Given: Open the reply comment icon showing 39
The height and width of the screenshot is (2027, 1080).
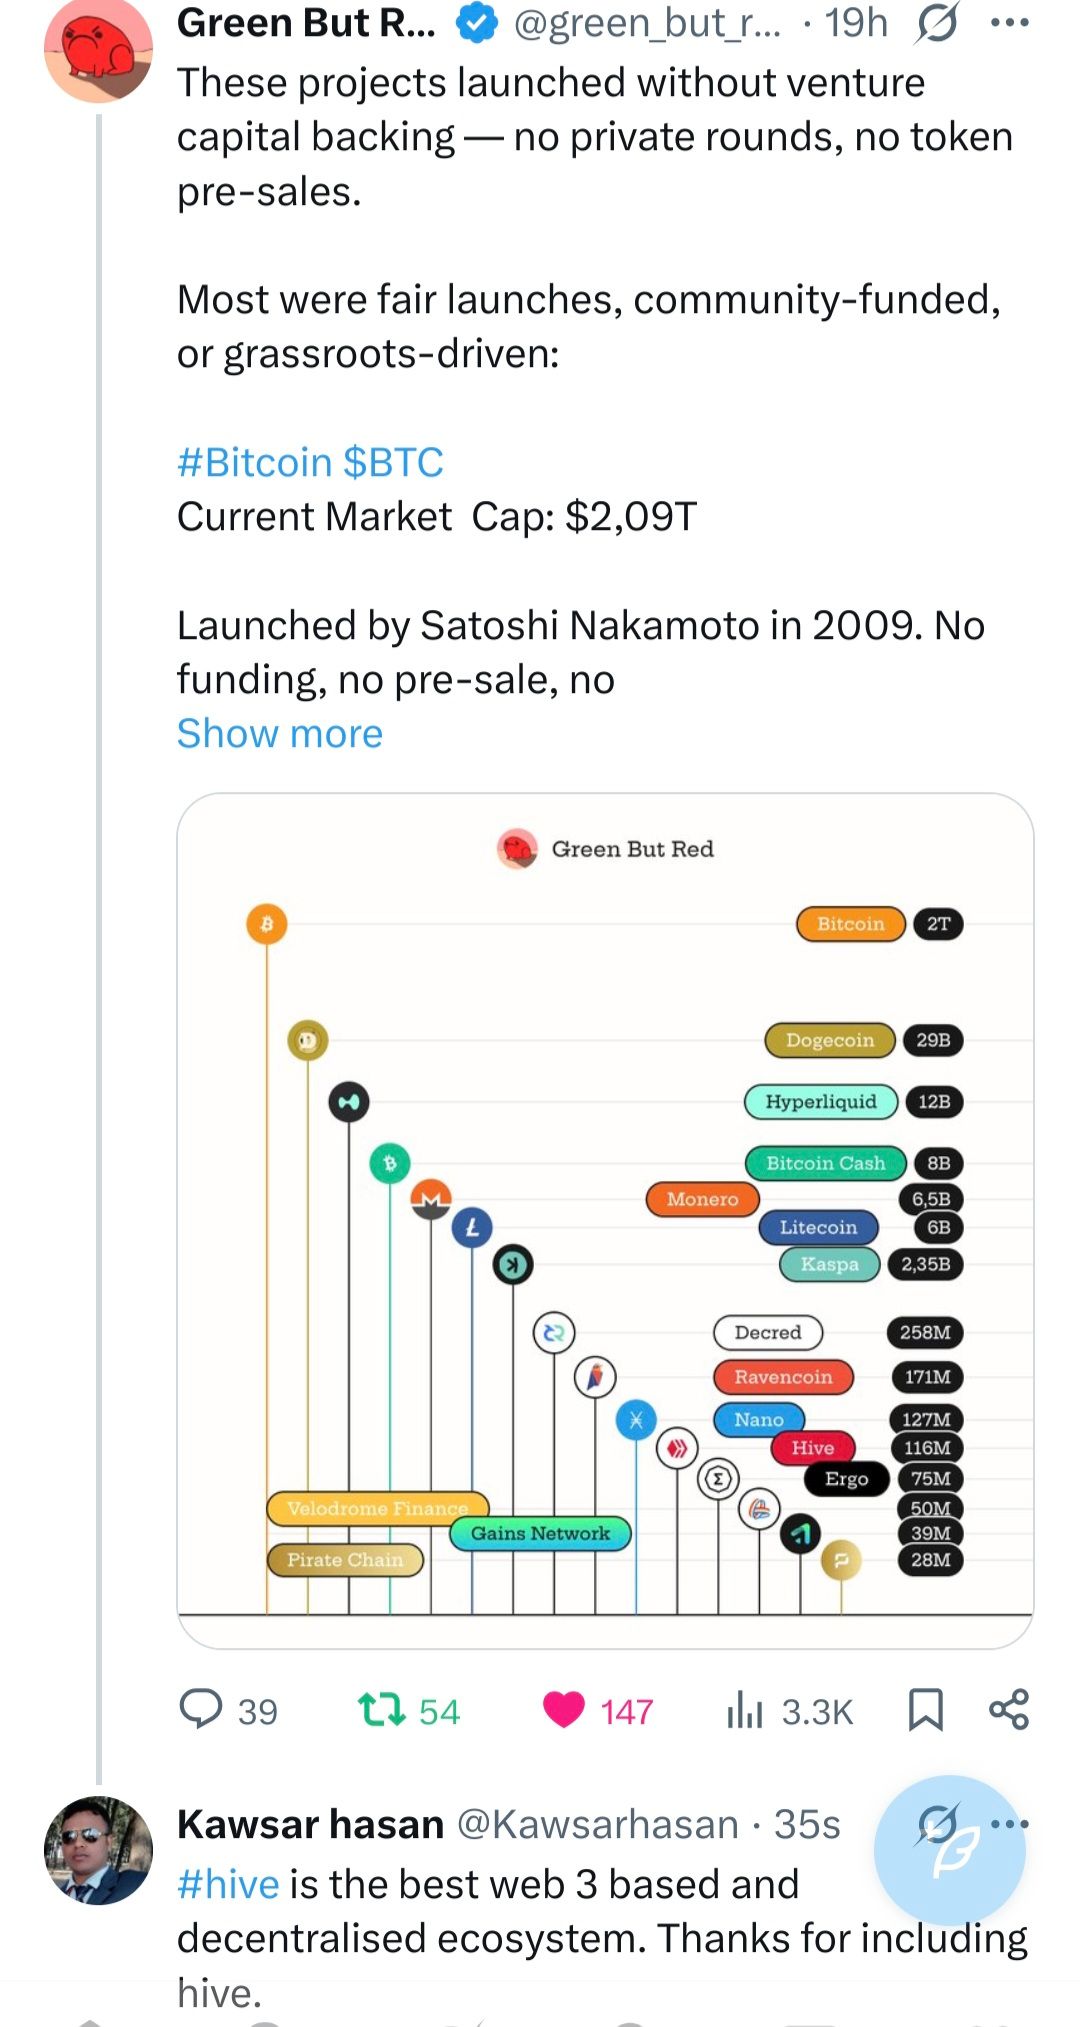Looking at the screenshot, I should [x=200, y=1709].
